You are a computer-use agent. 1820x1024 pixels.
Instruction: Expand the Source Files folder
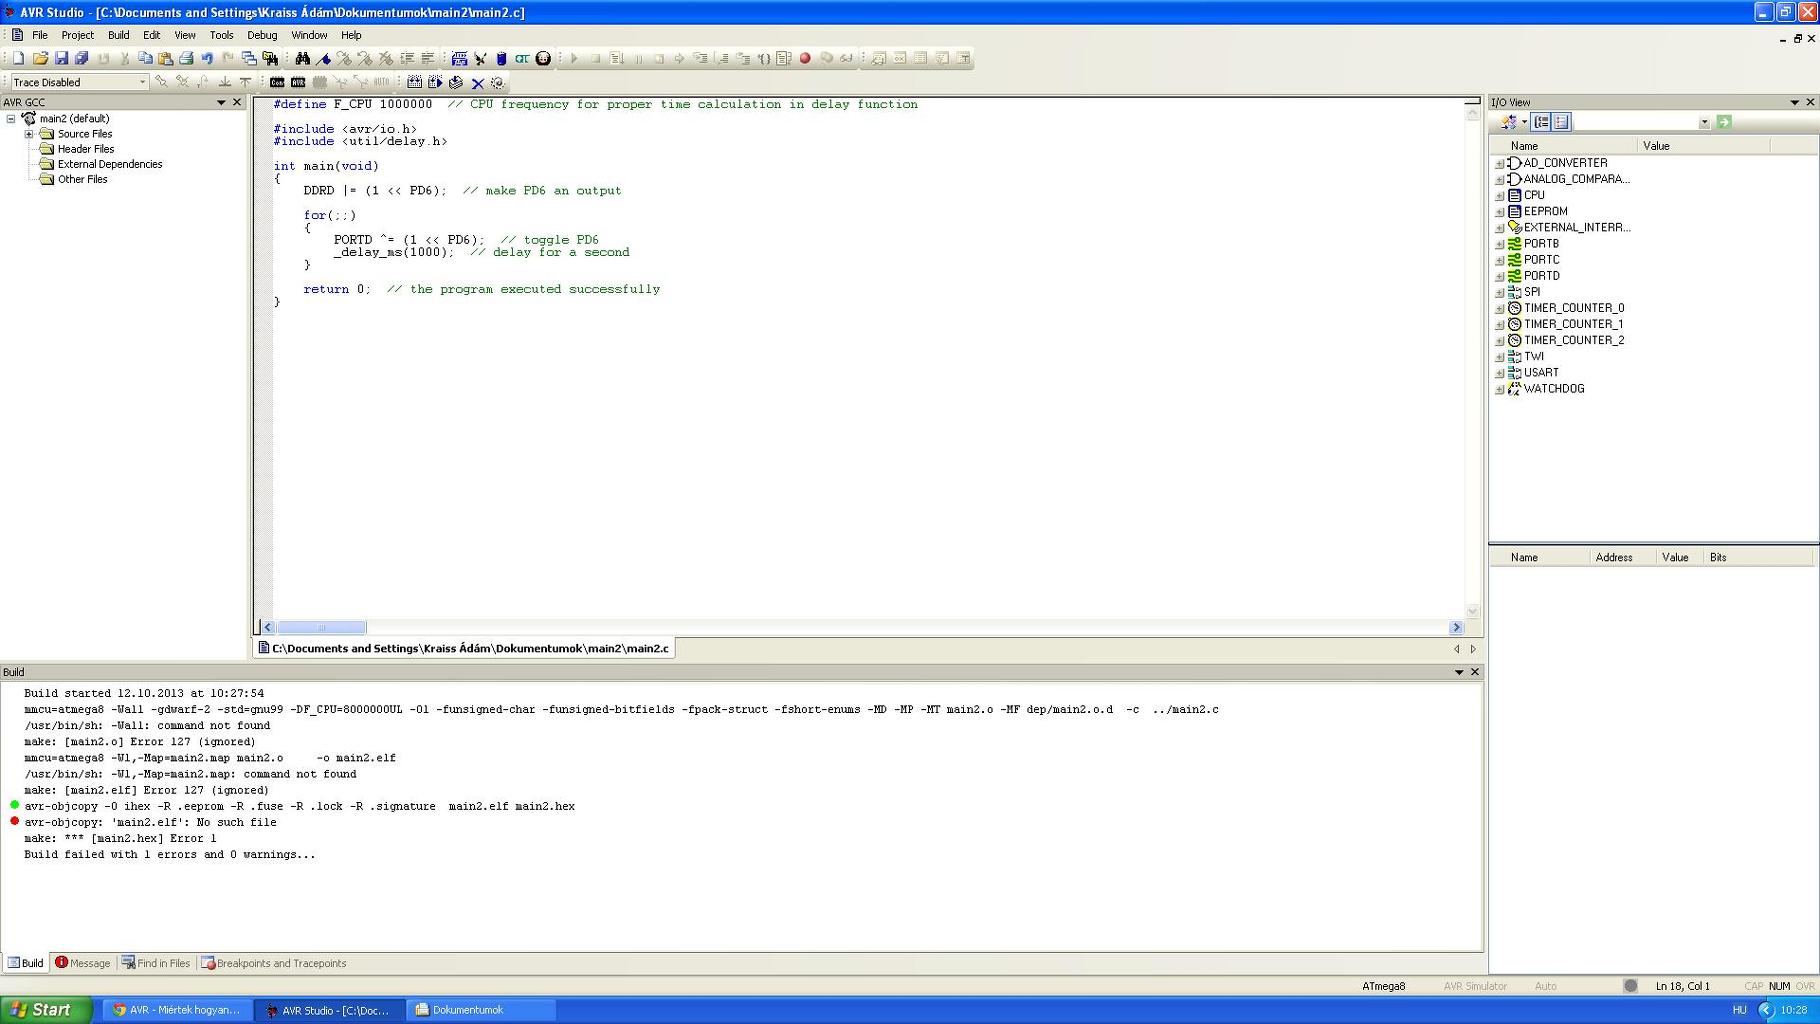pos(29,134)
